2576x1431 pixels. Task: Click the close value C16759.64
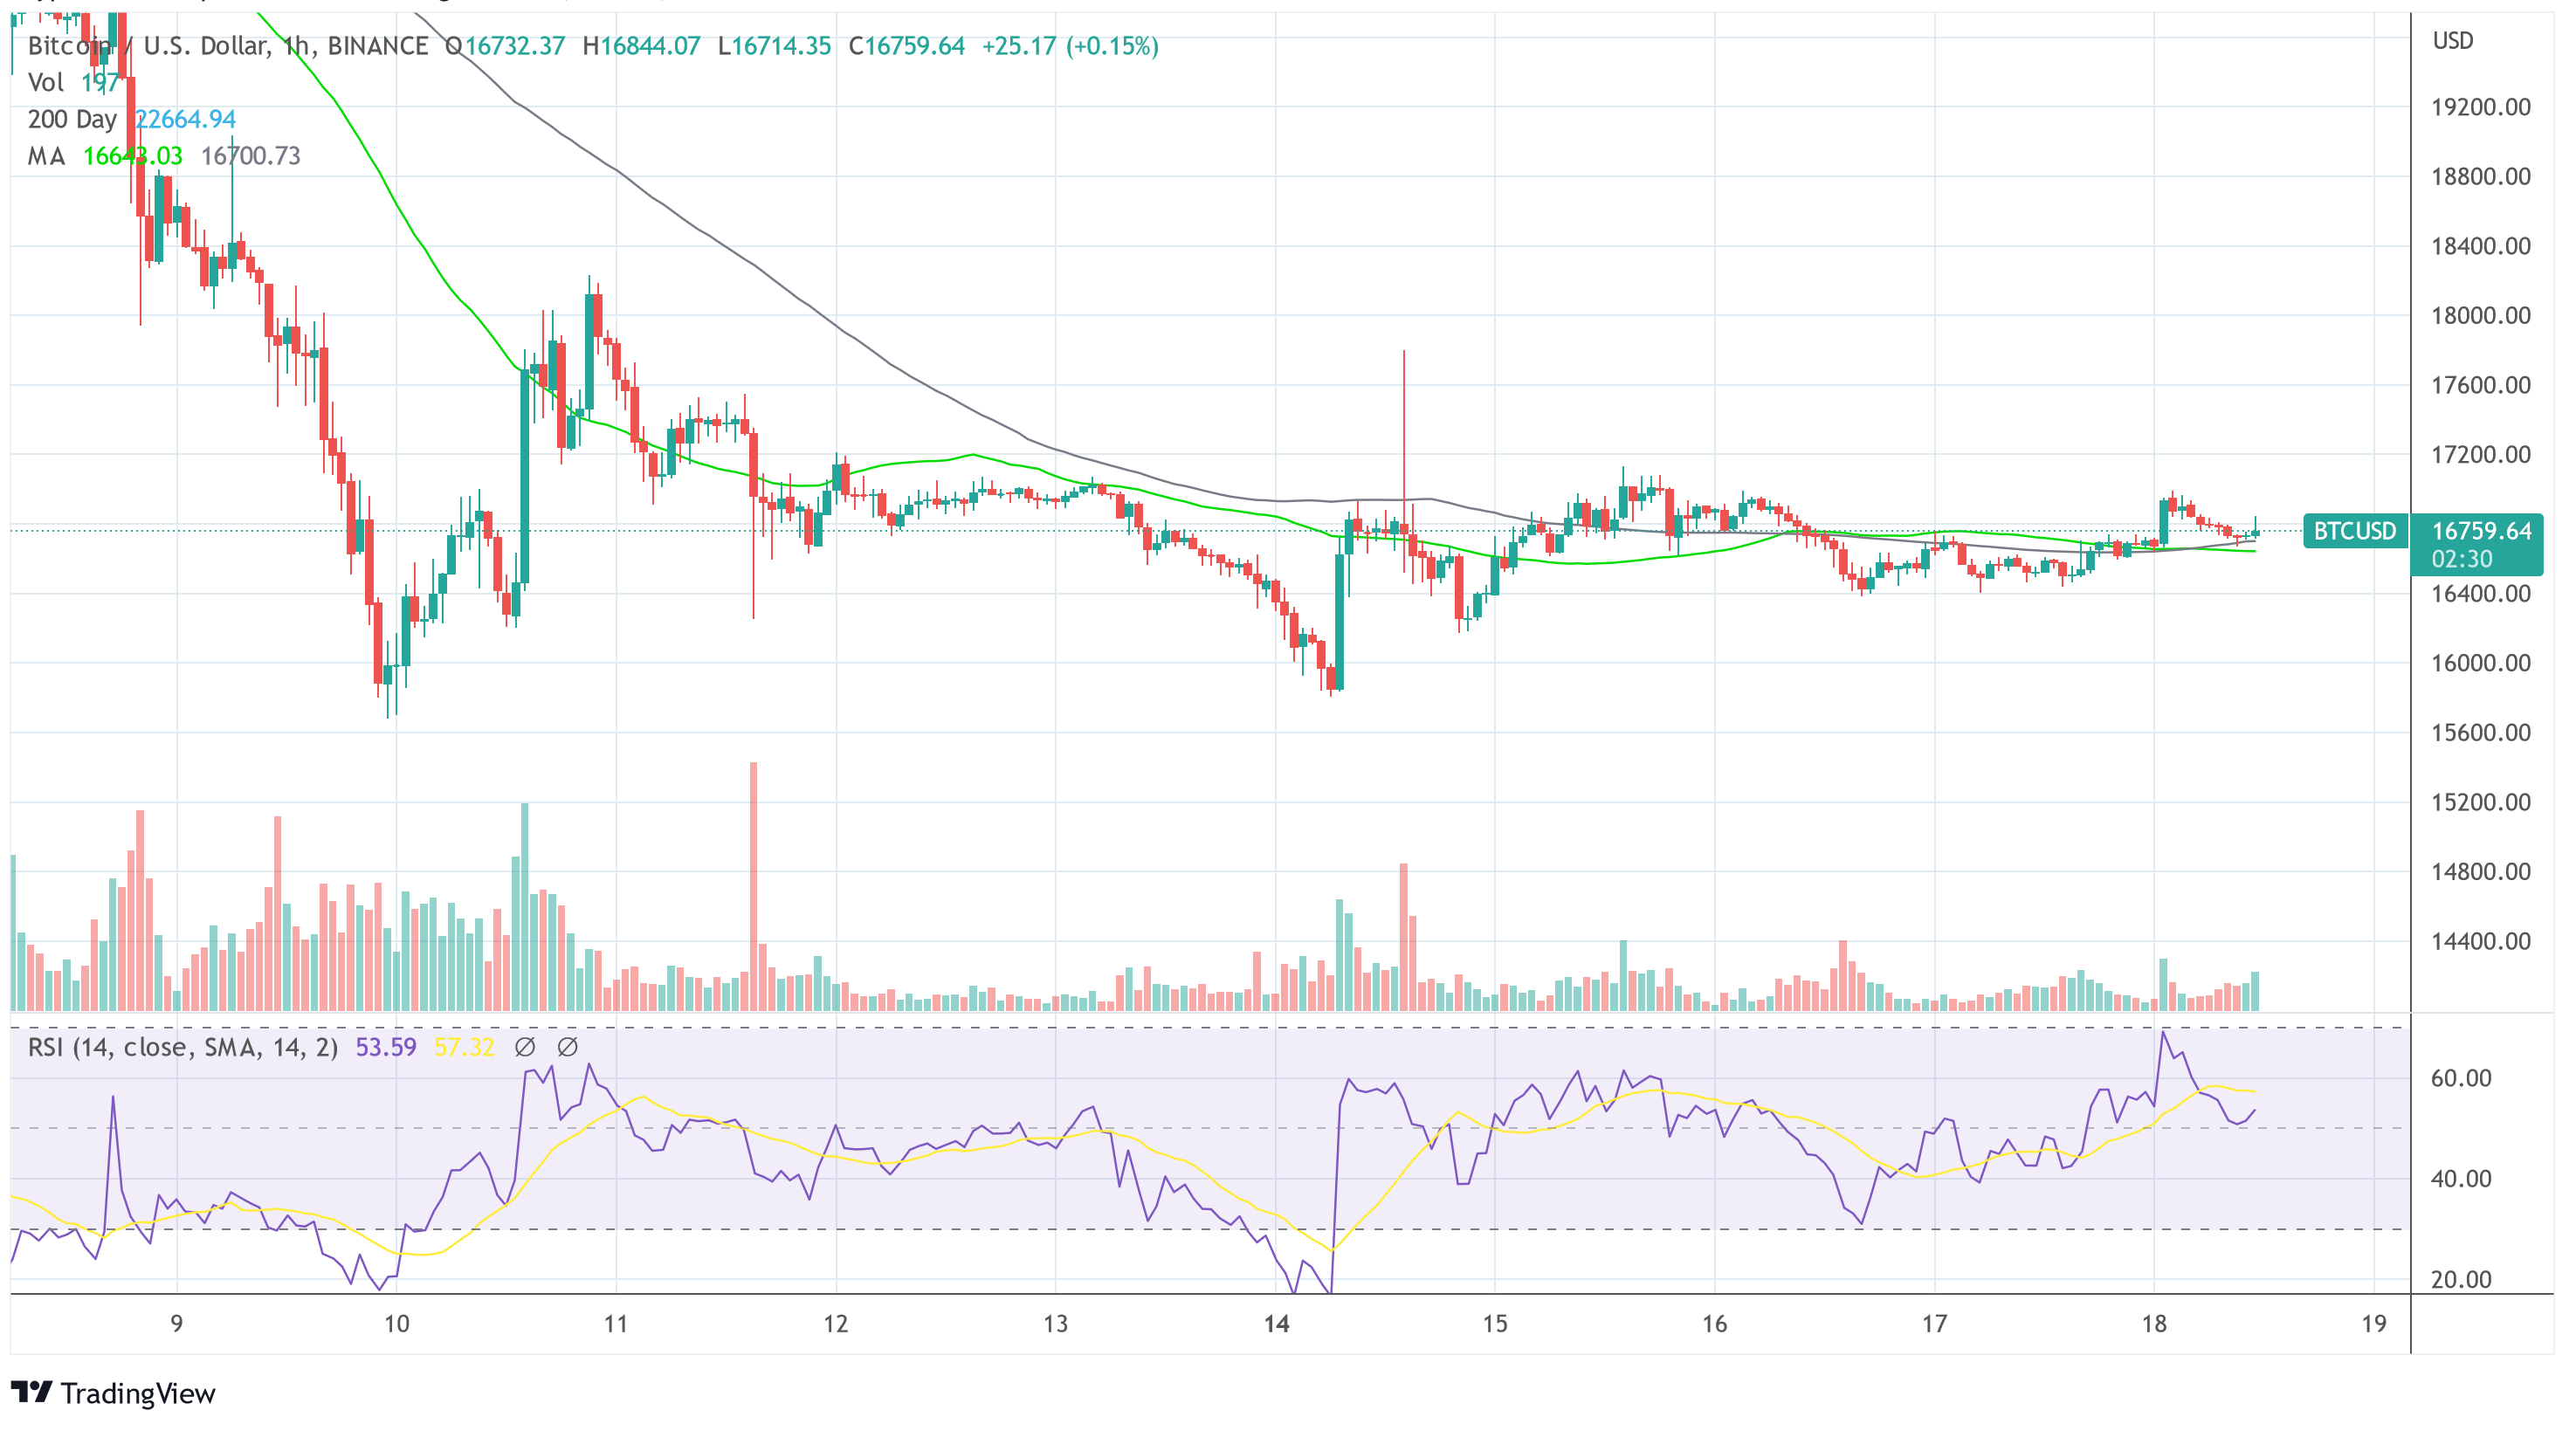[x=907, y=46]
